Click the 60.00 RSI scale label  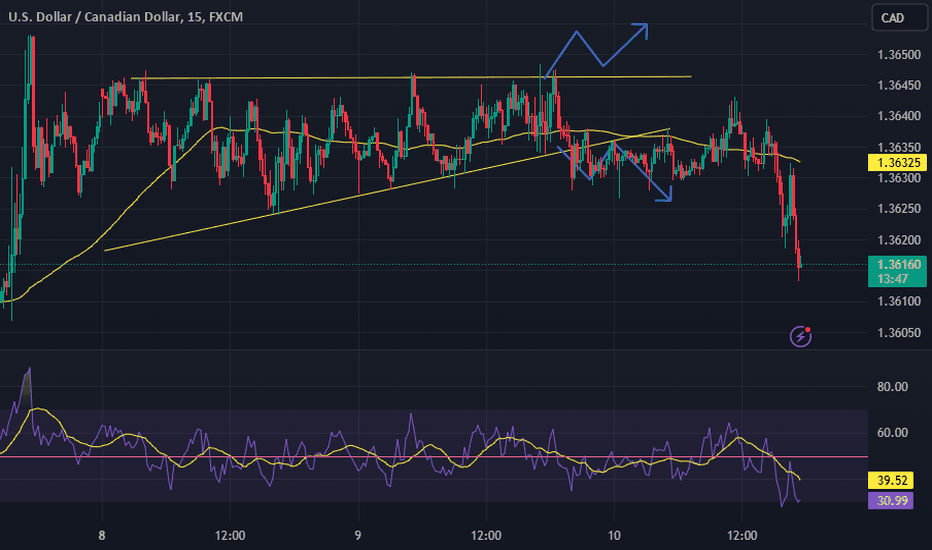pos(892,433)
